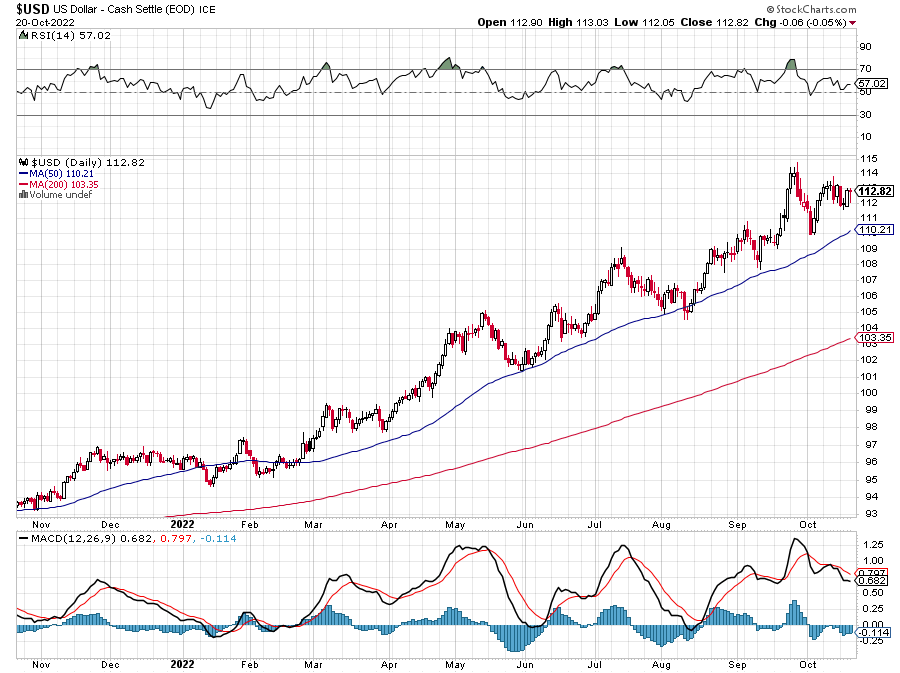900x673 pixels.
Task: Click the MA(50) 110.21 legend text
Action: (61, 173)
